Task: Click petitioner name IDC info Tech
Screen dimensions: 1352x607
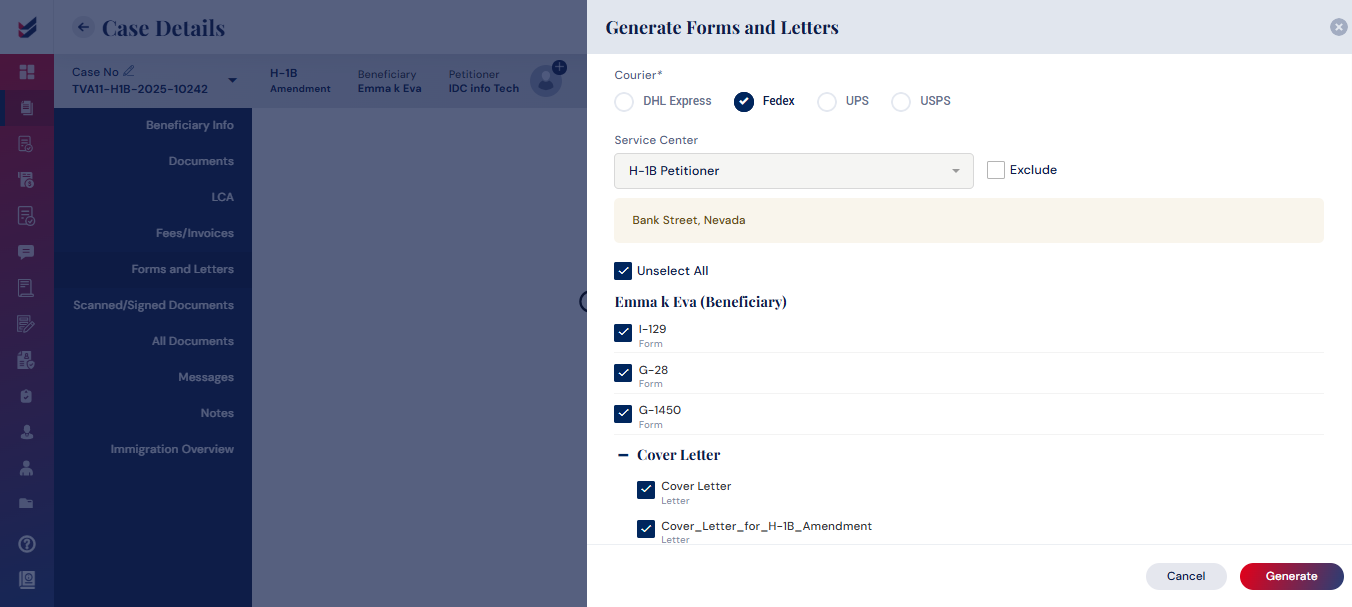Action: (484, 89)
